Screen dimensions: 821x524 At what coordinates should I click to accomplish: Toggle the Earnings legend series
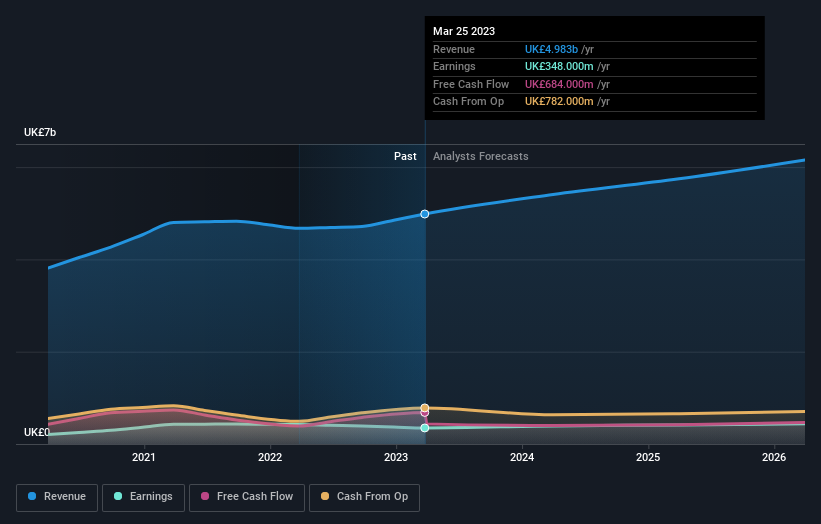143,497
